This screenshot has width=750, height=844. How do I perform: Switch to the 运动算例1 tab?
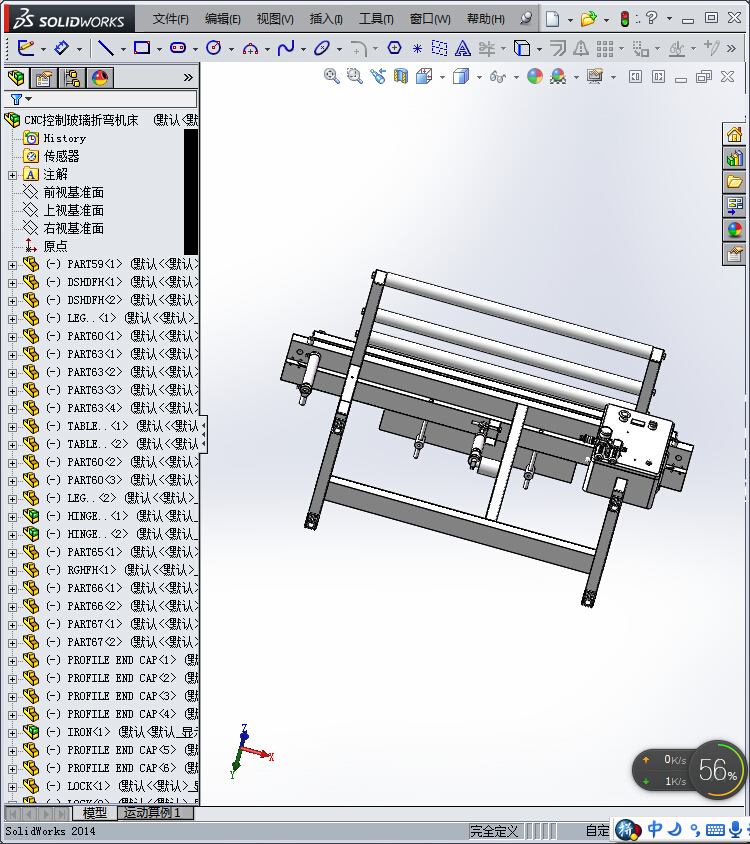pos(152,813)
